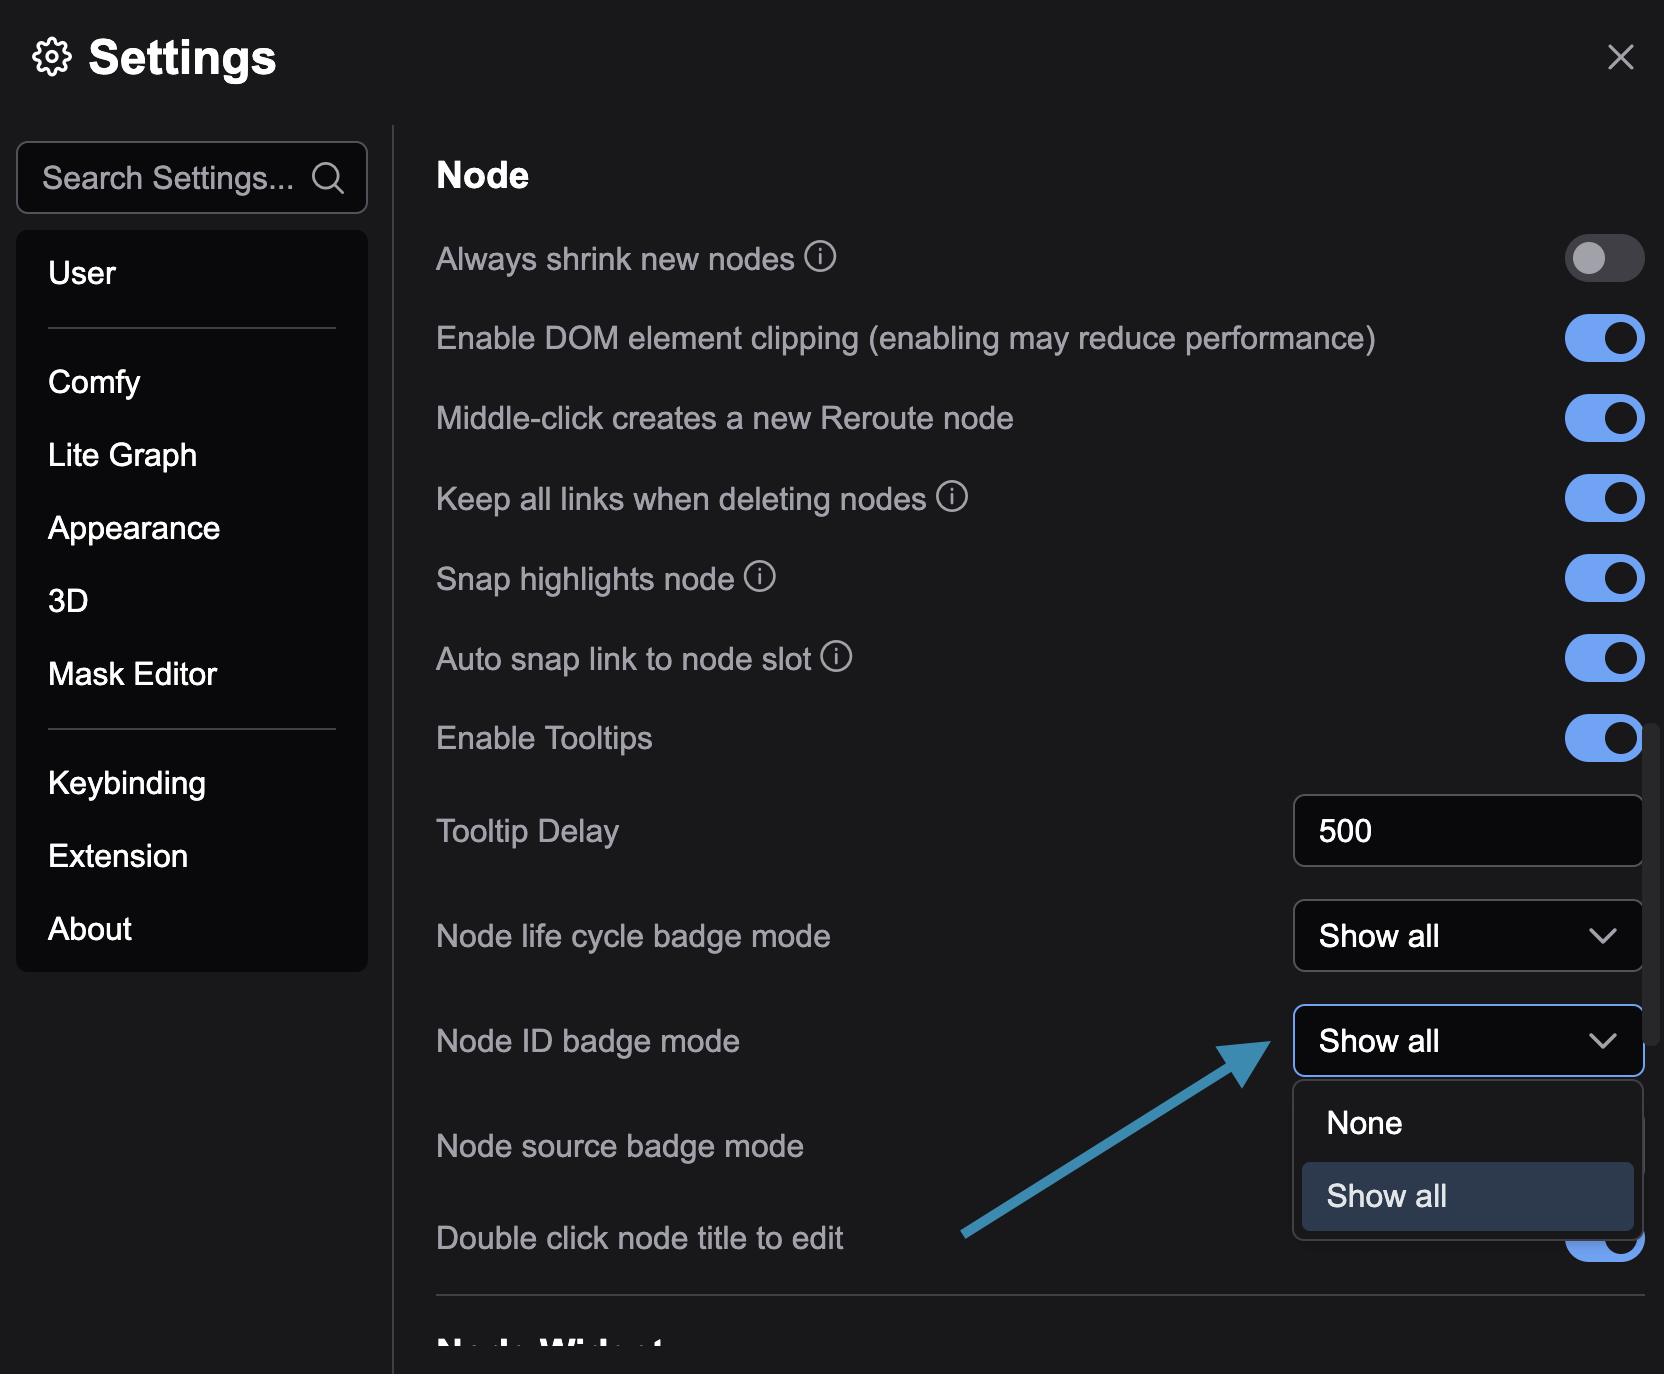Close the Settings dialog with X
1664x1374 pixels.
click(1620, 57)
